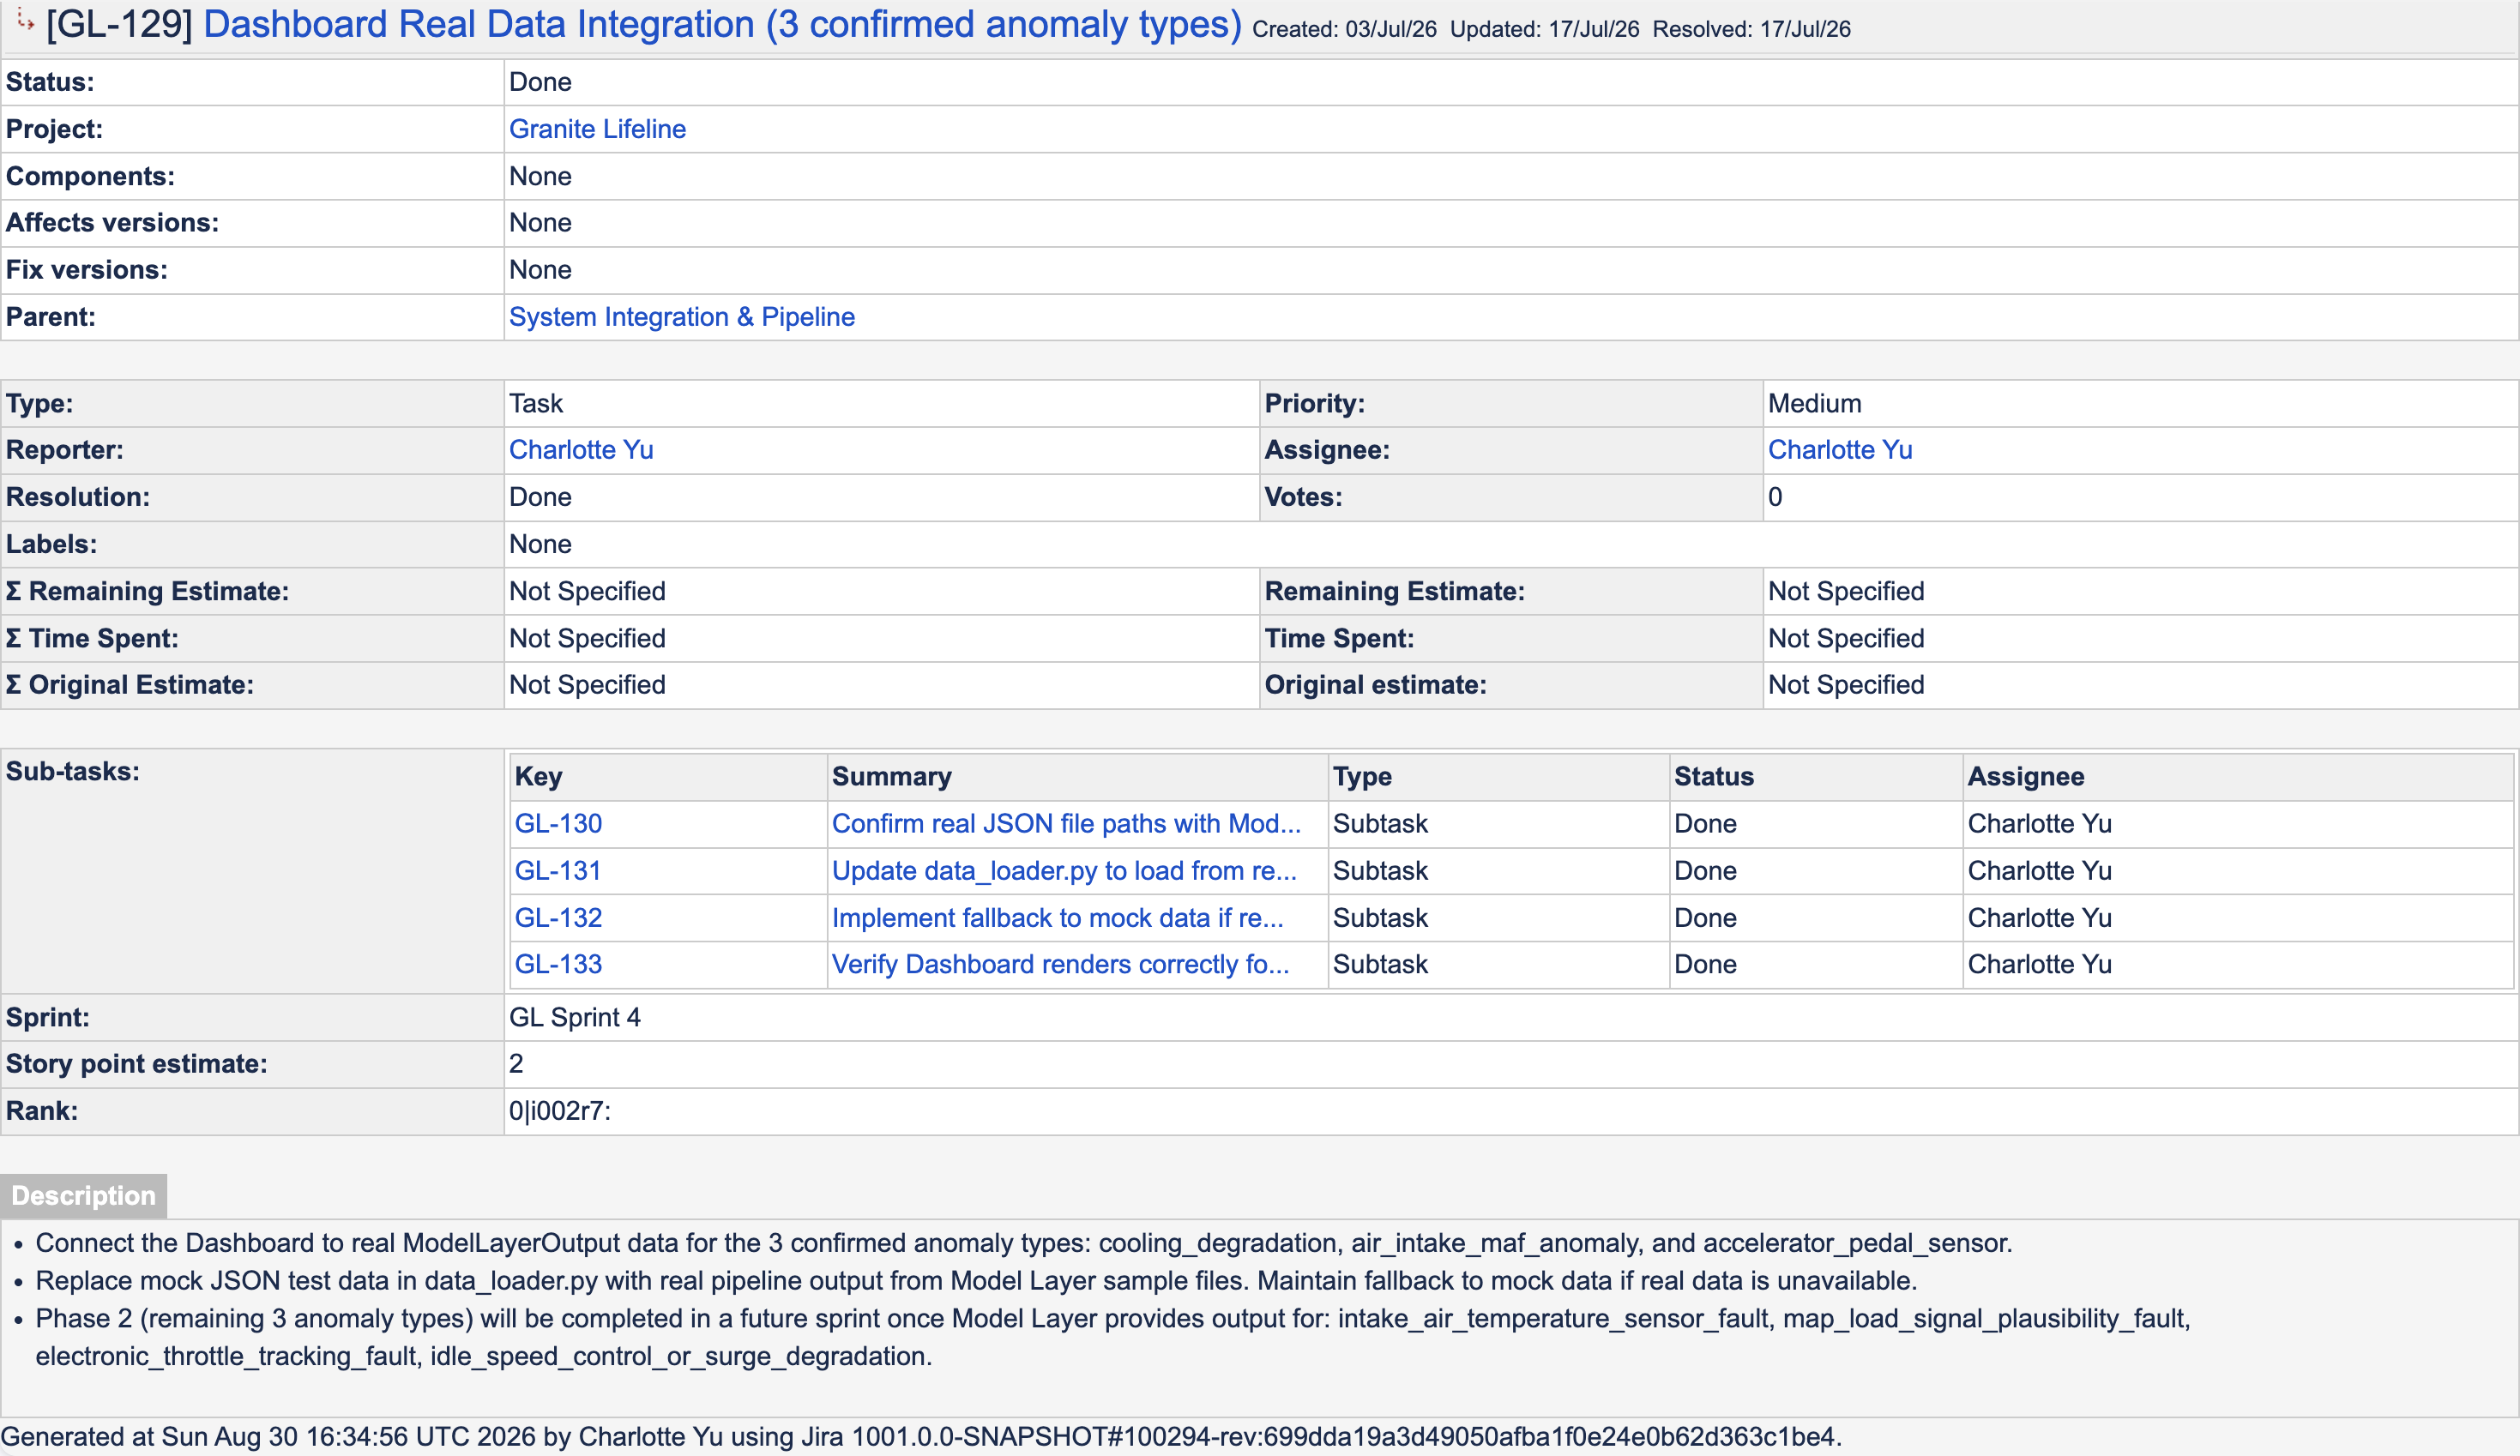Open 'Confirm real JSON file paths' summary link
This screenshot has height=1456, width=2520.
pos(1066,824)
